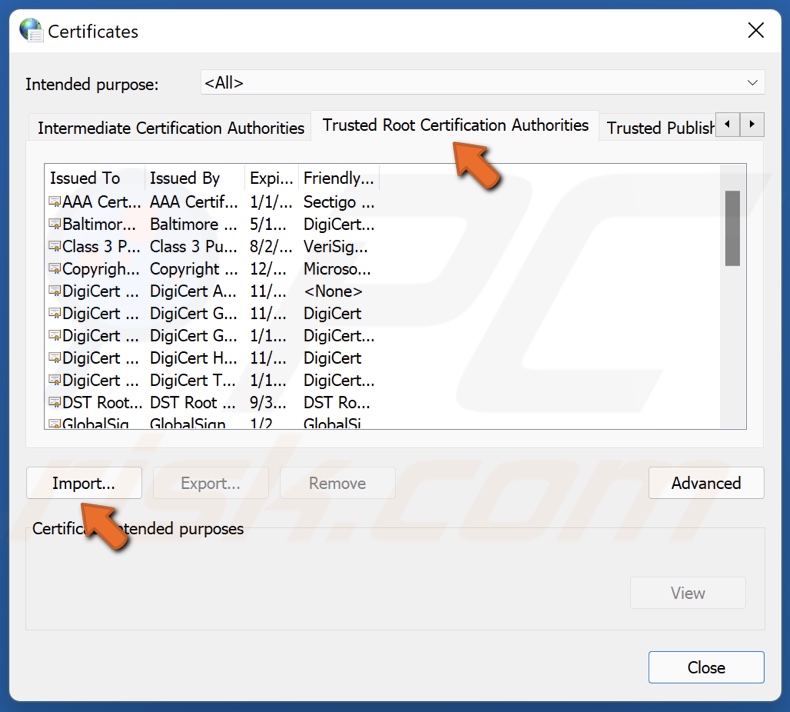Viewport: 790px width, 712px height.
Task: Click the DST Root... certificate icon
Action: (54, 402)
